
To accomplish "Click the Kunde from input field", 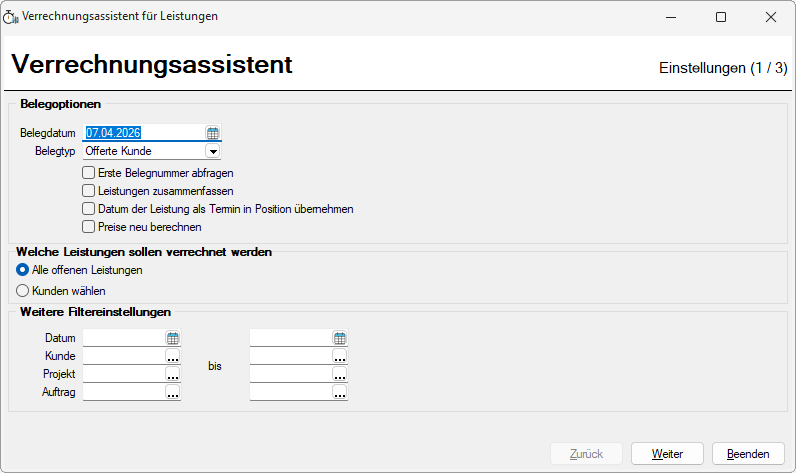I will 123,357.
